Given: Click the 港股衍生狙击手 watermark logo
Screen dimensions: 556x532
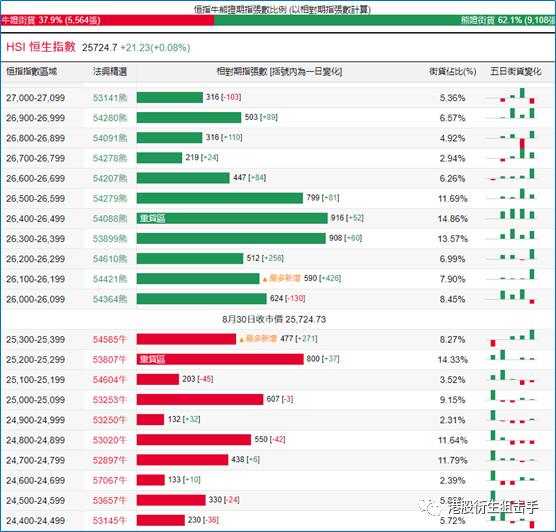Looking at the screenshot, I should coord(479,506).
